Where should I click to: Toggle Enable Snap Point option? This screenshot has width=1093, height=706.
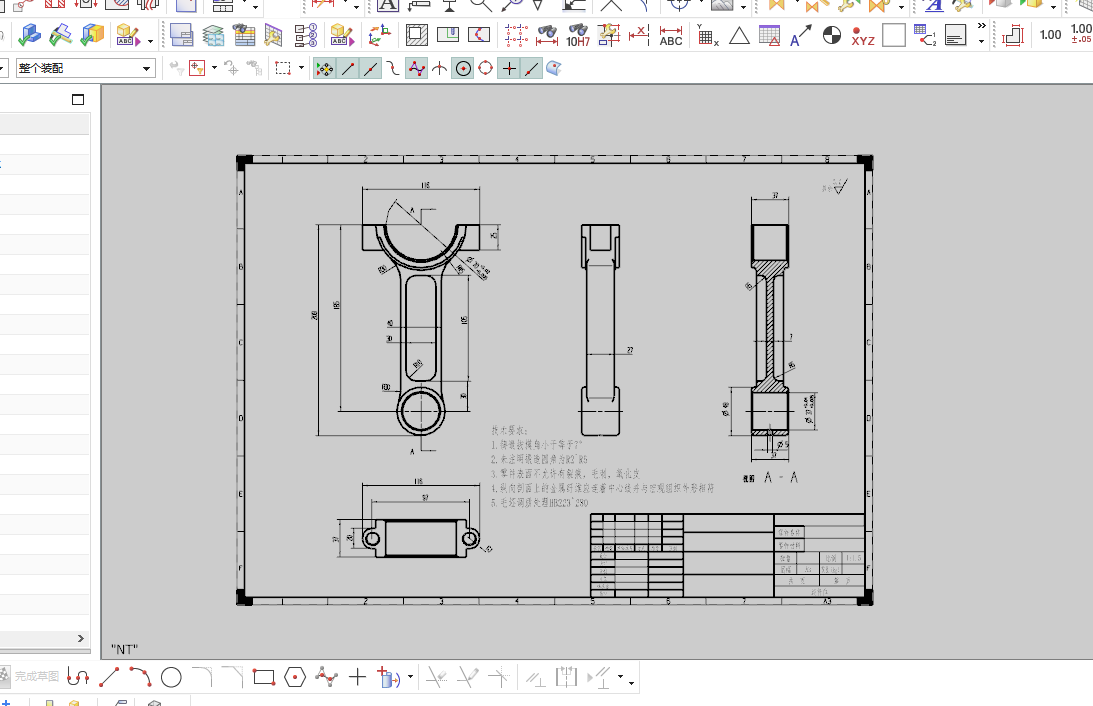tap(324, 68)
